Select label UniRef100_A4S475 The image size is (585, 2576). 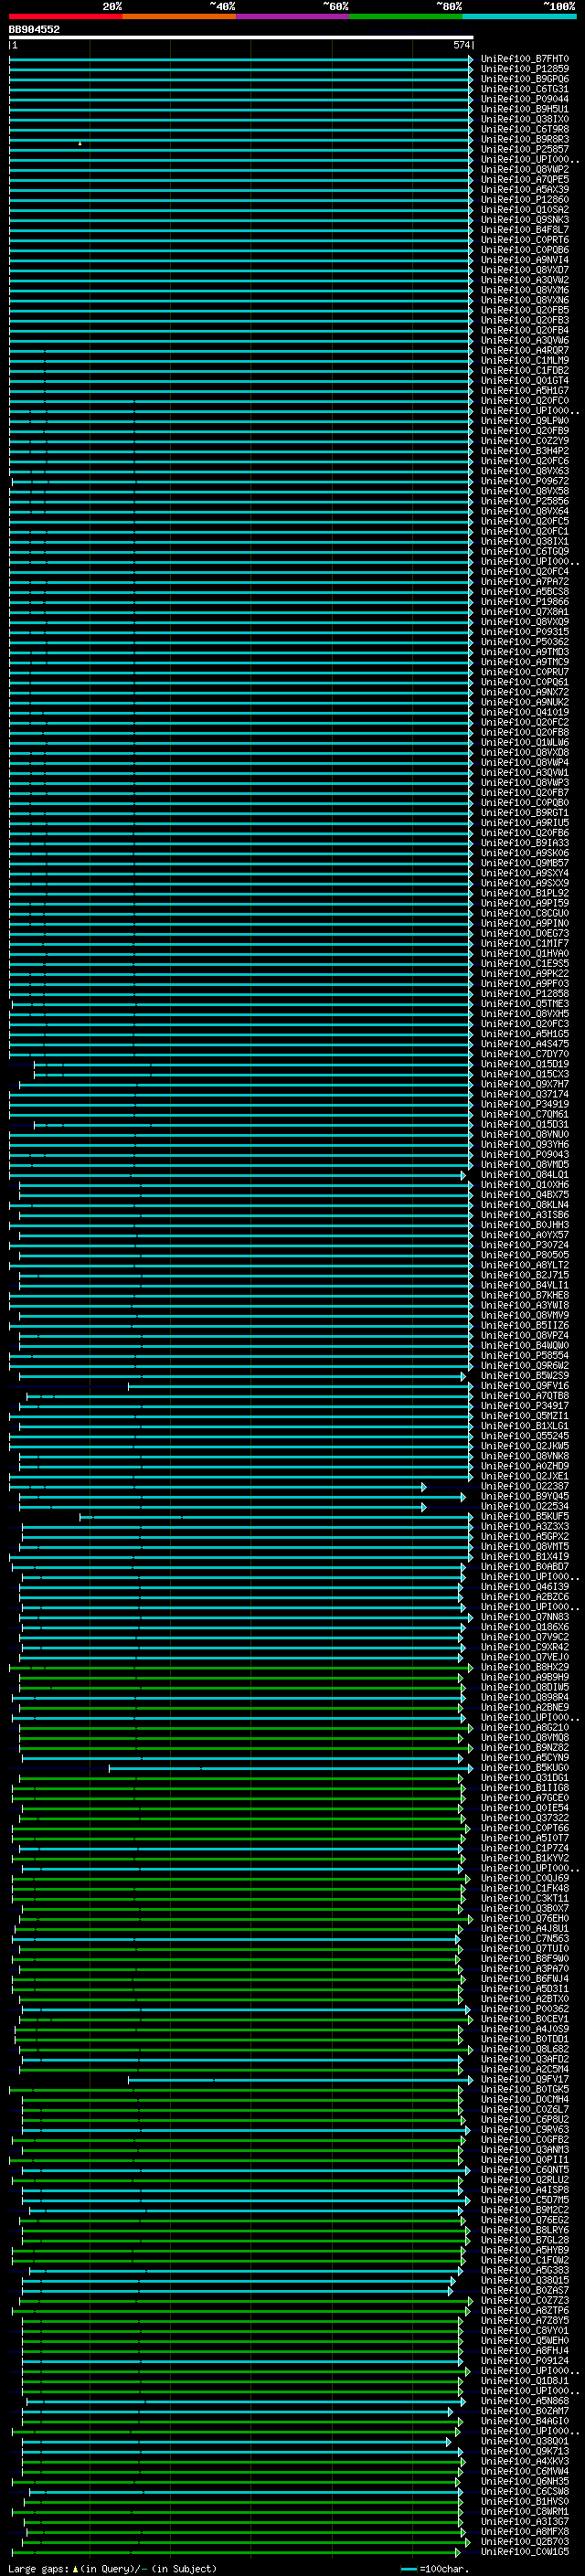pos(525,1044)
